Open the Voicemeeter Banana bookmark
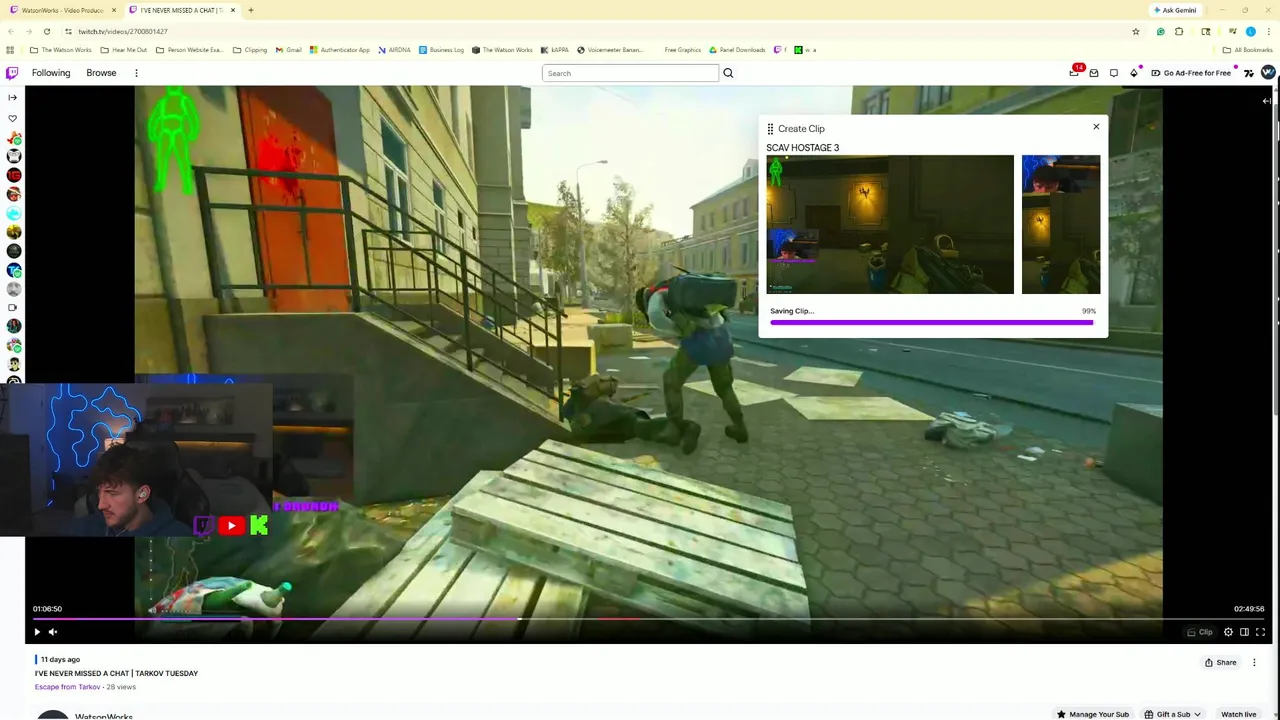Image resolution: width=1280 pixels, height=720 pixels. [x=609, y=50]
